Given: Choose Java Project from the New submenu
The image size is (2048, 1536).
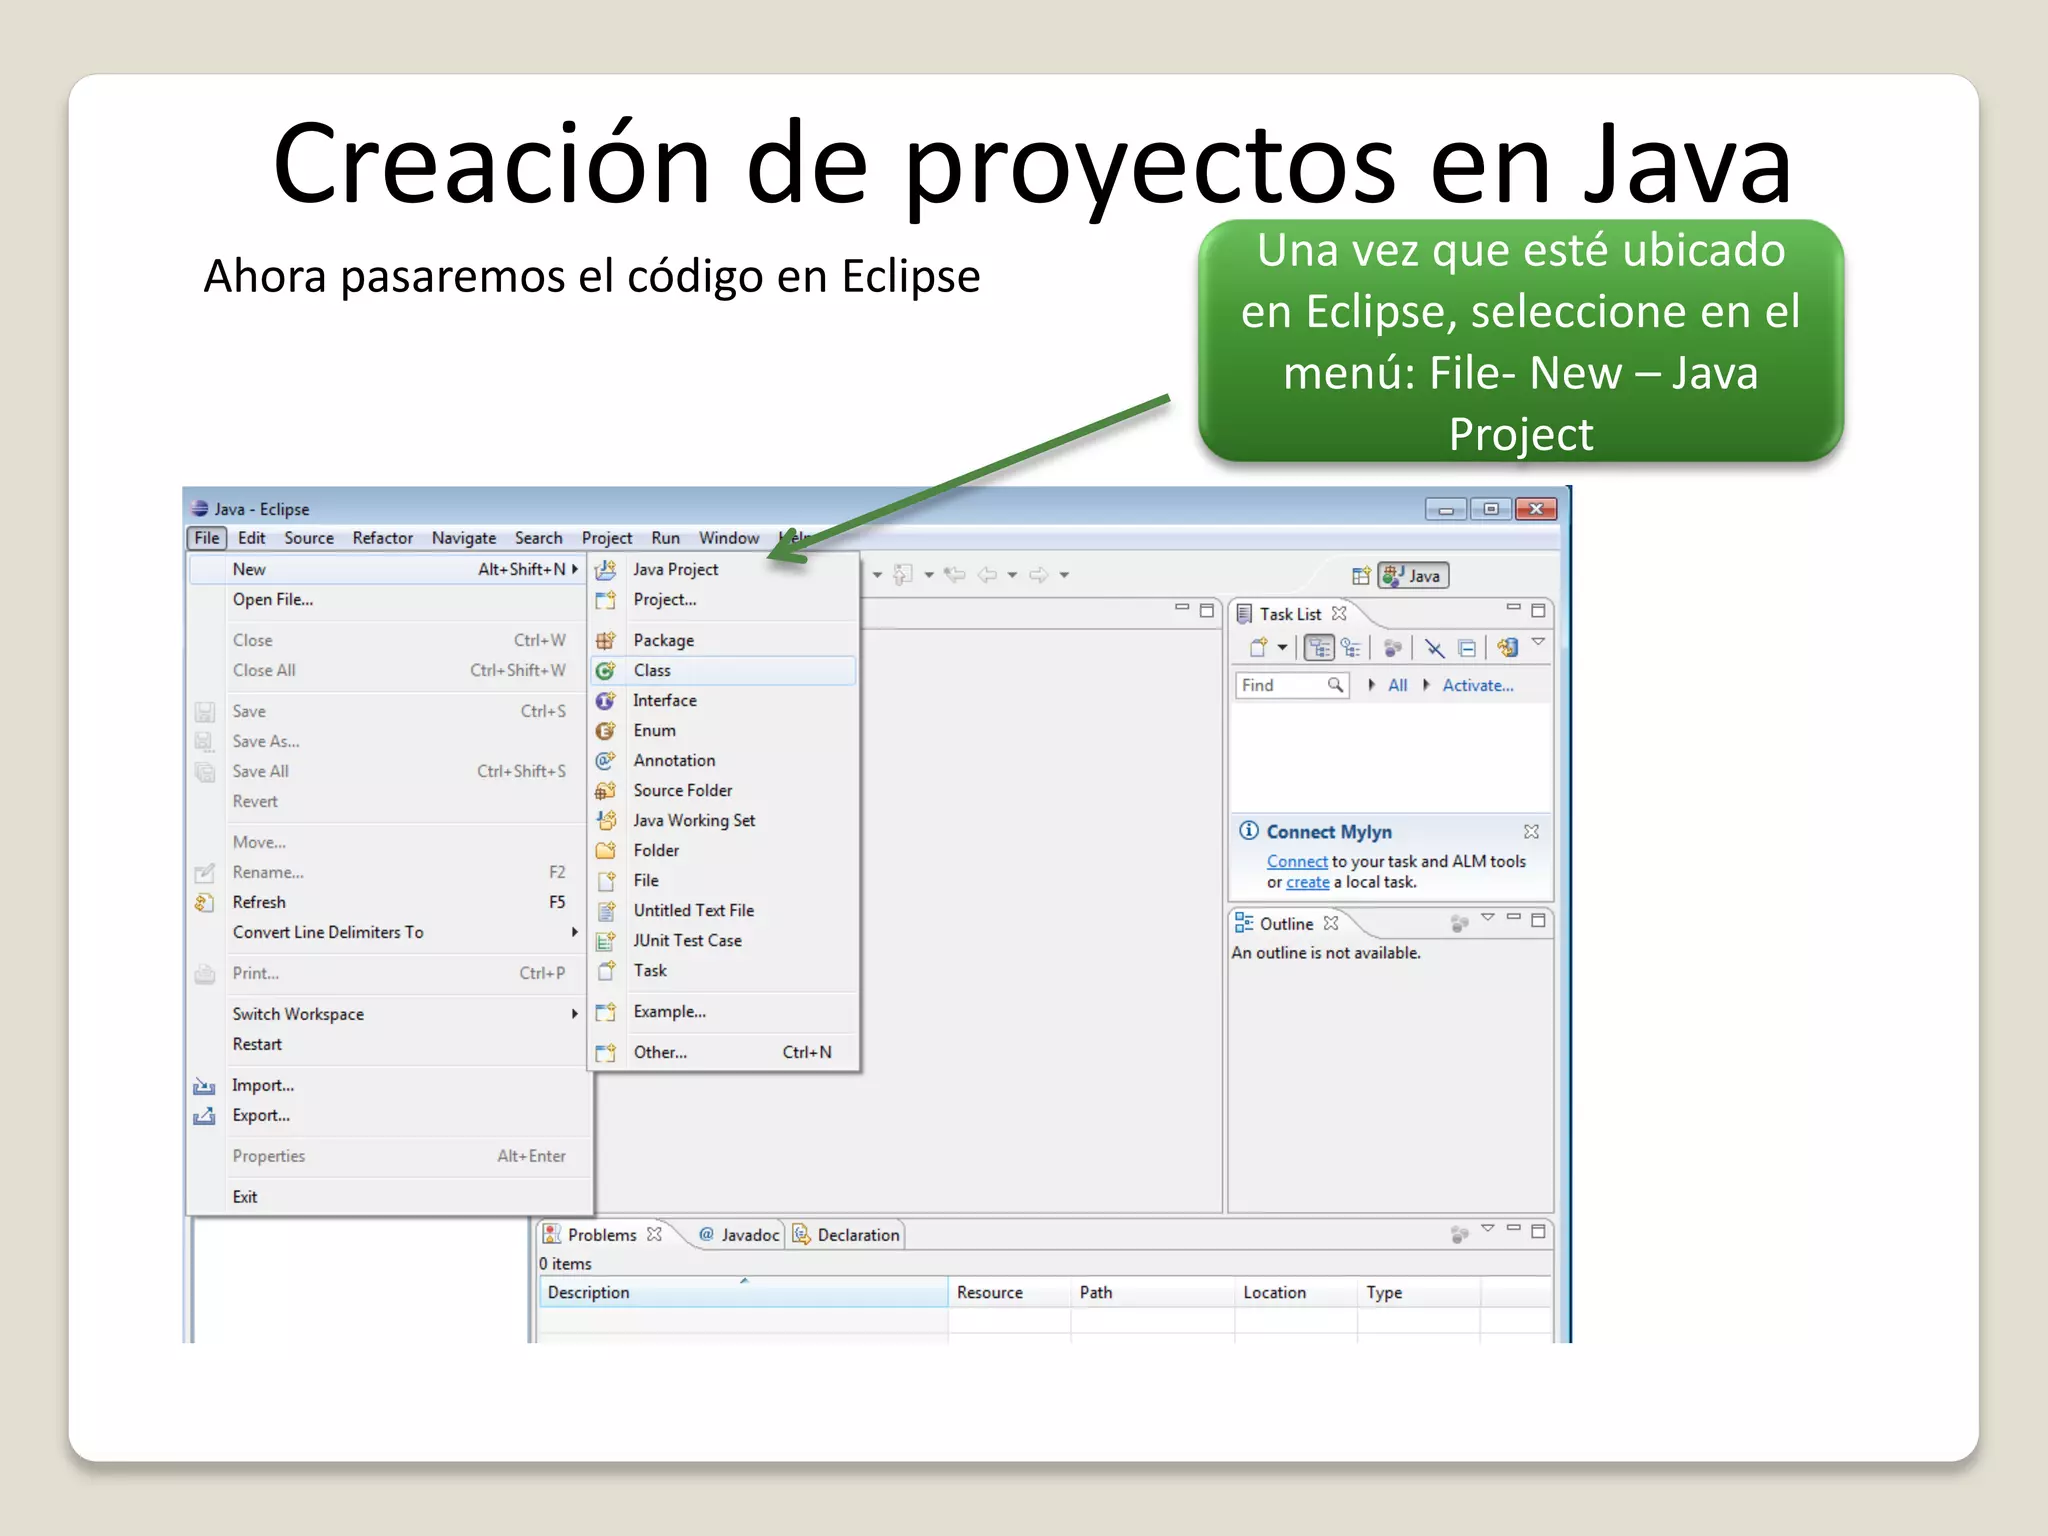Looking at the screenshot, I should tap(724, 569).
